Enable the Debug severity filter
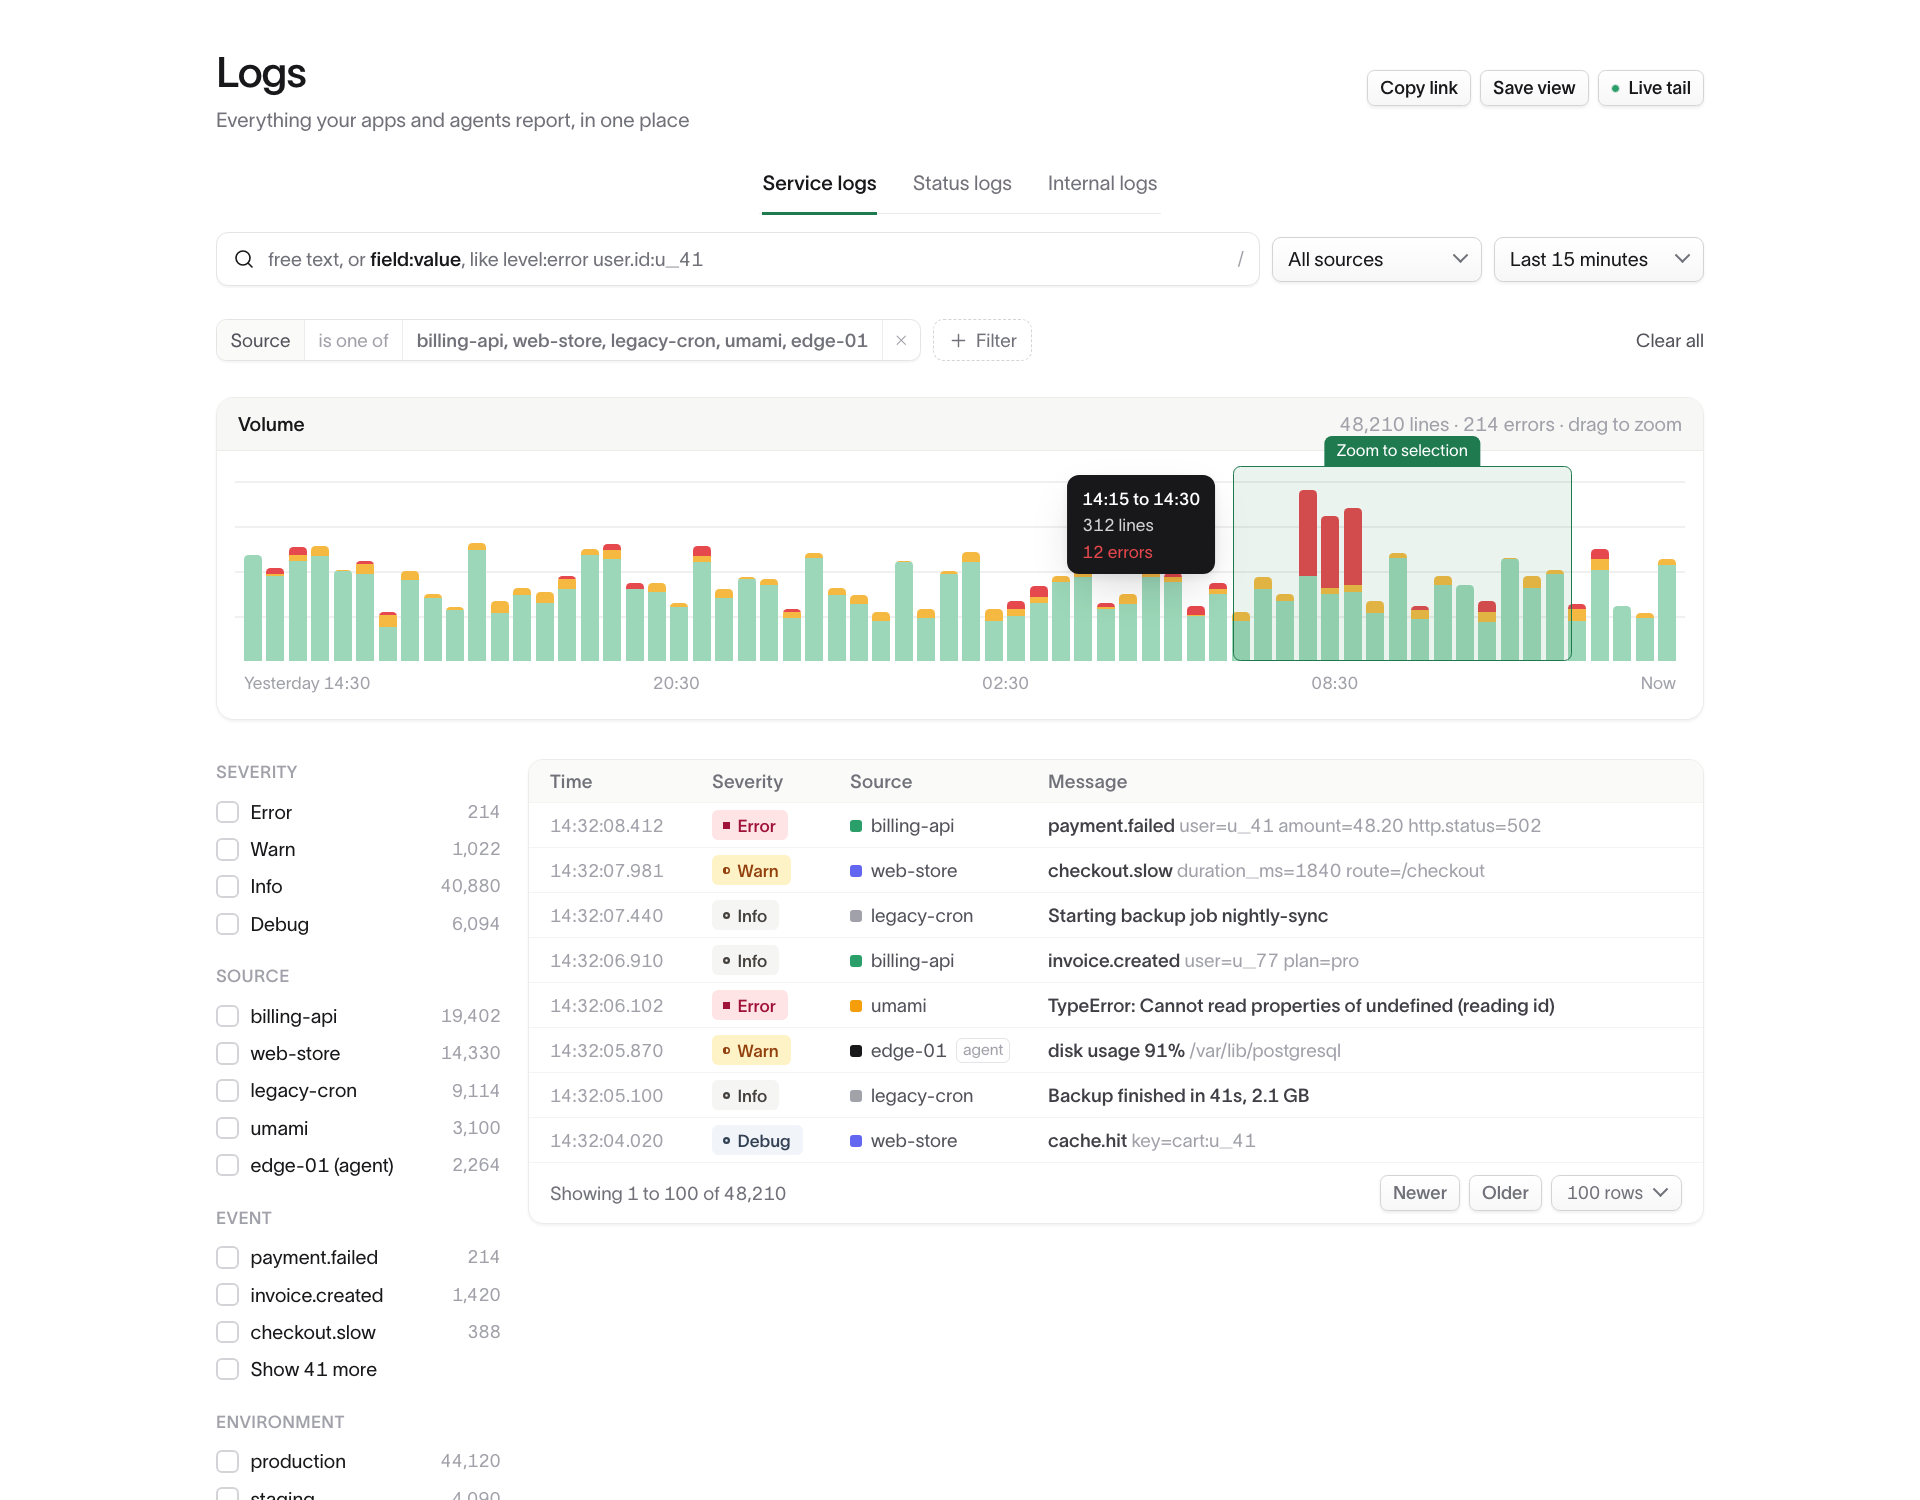1920x1500 pixels. (x=228, y=924)
